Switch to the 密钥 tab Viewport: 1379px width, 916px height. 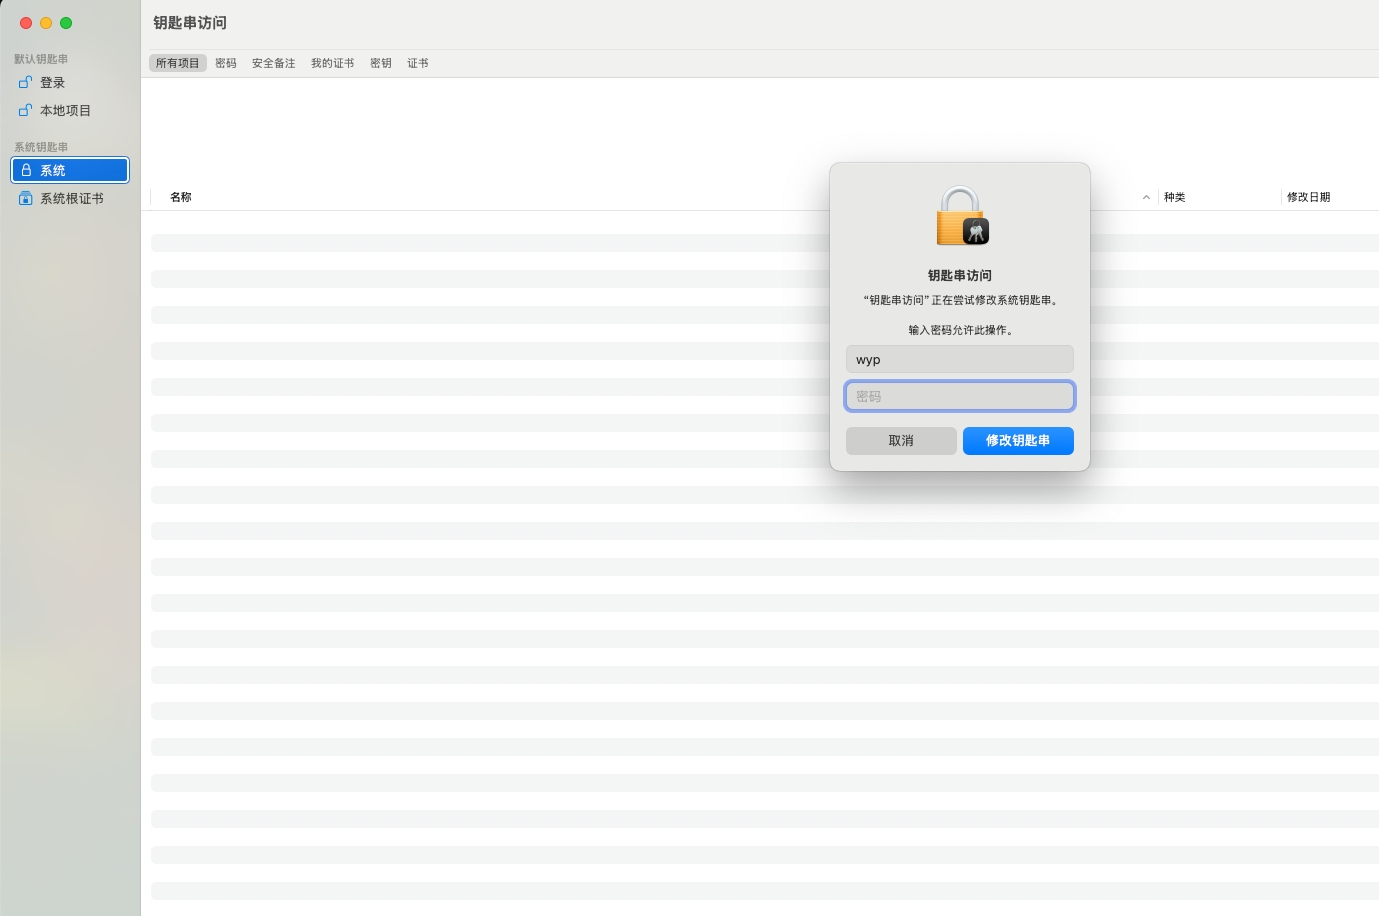[381, 63]
